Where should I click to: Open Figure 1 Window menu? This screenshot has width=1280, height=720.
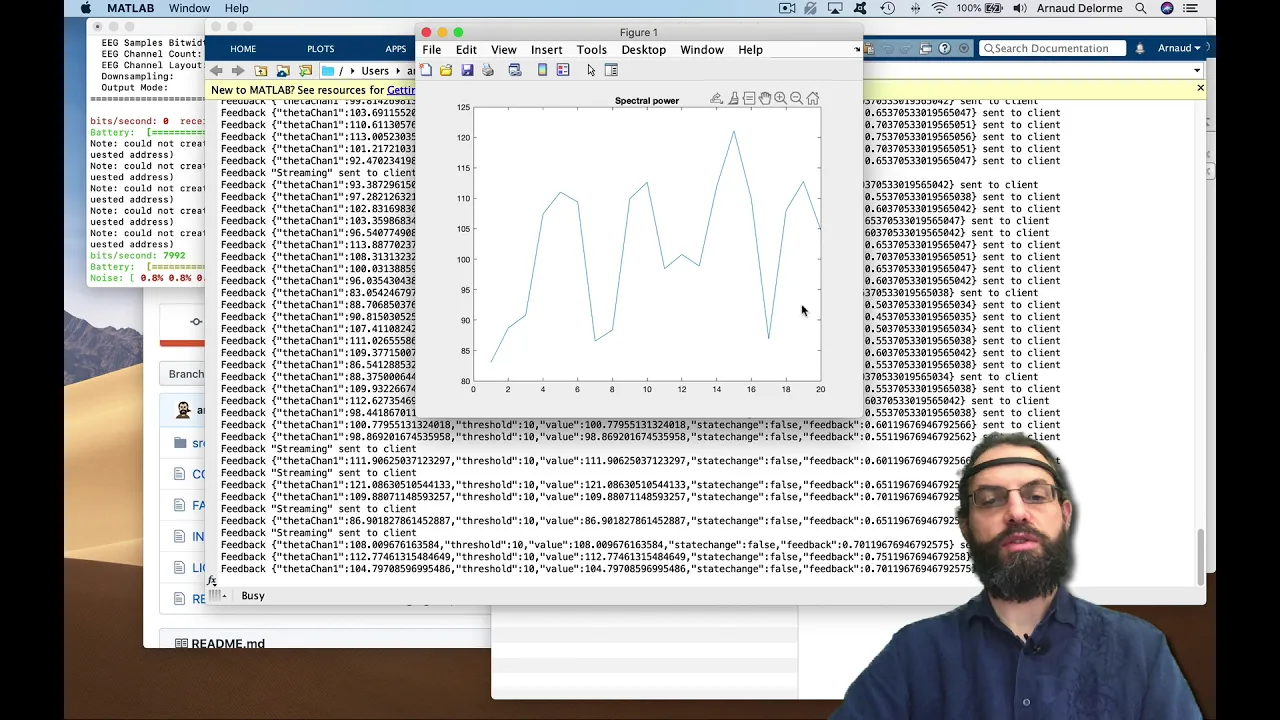tap(702, 49)
